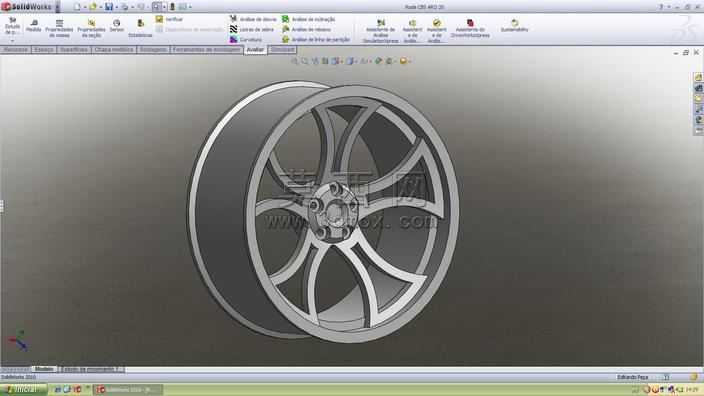Open the Save dropdown arrow
The image size is (704, 396).
tap(116, 7)
